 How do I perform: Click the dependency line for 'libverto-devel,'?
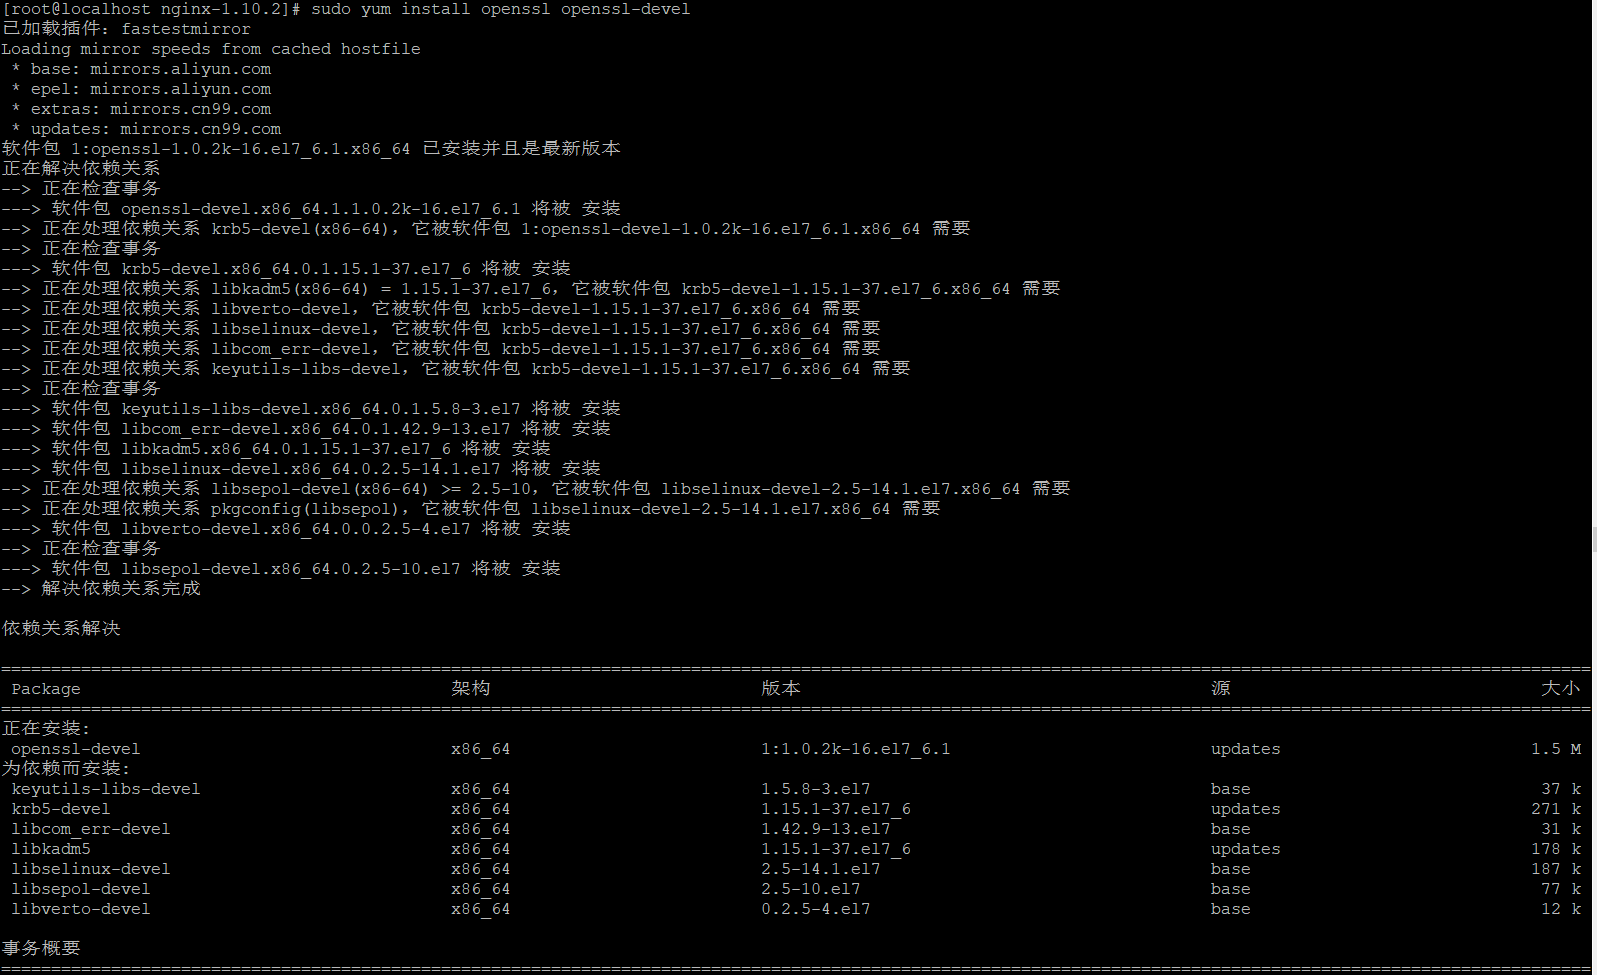click(x=431, y=308)
